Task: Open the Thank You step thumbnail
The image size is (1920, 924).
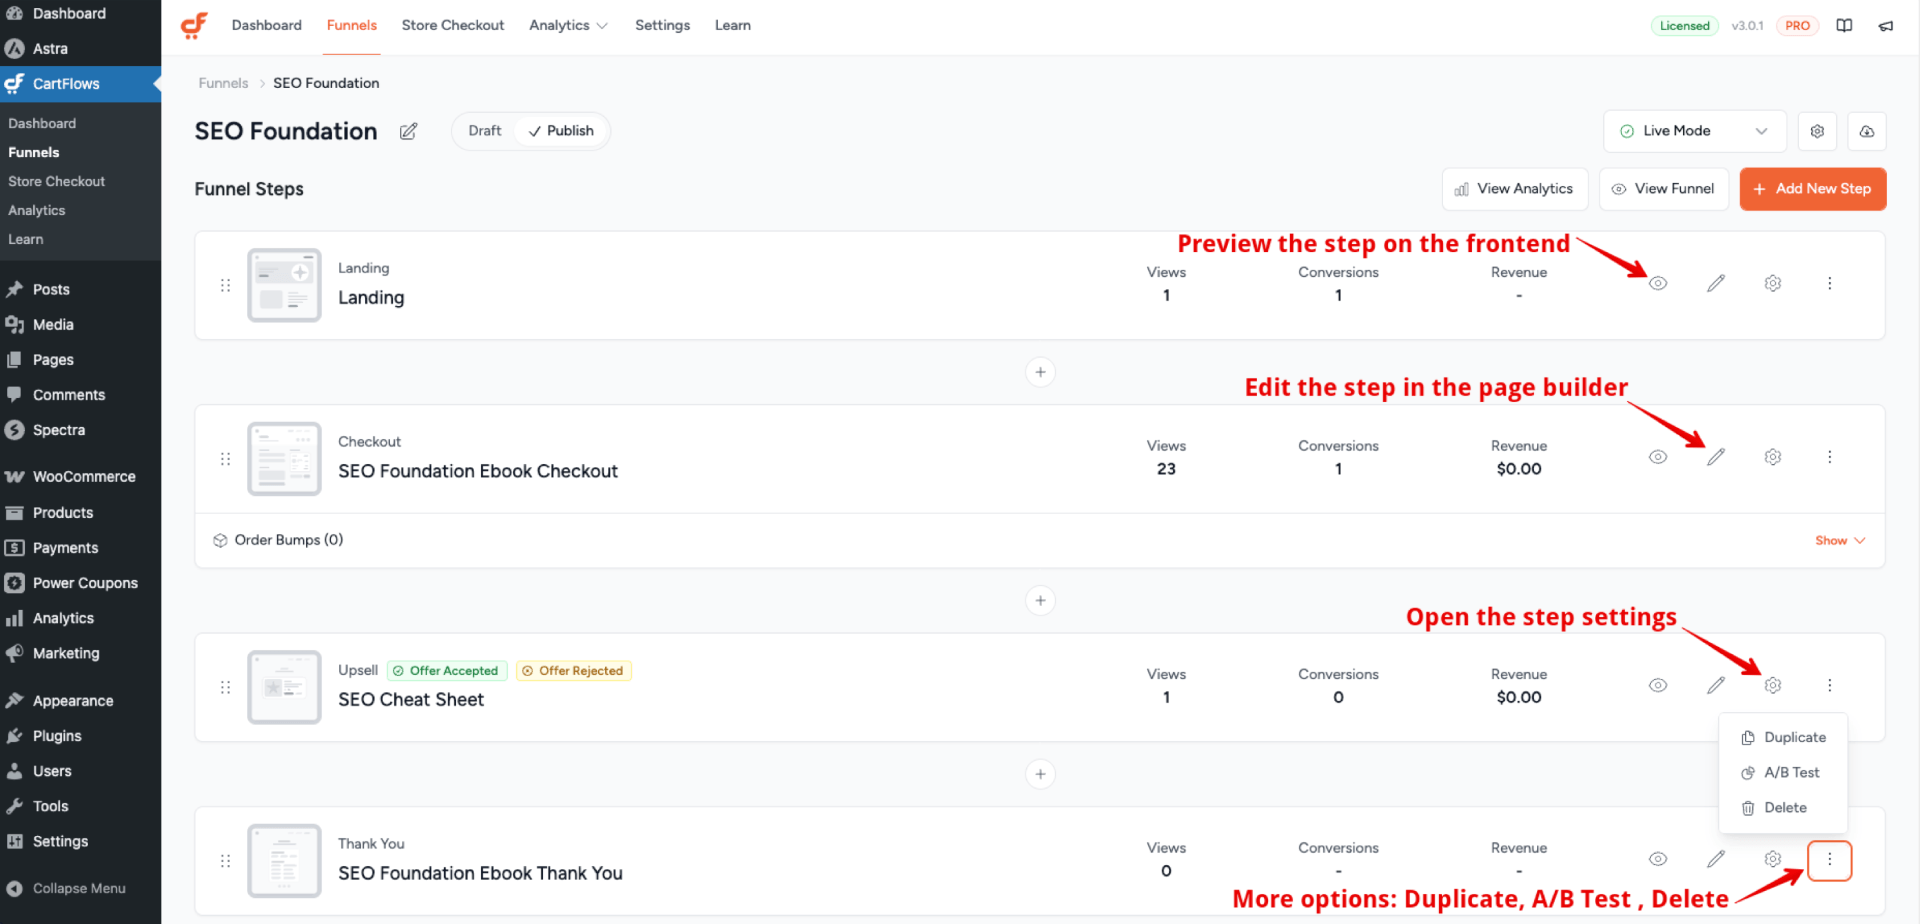Action: tap(284, 861)
